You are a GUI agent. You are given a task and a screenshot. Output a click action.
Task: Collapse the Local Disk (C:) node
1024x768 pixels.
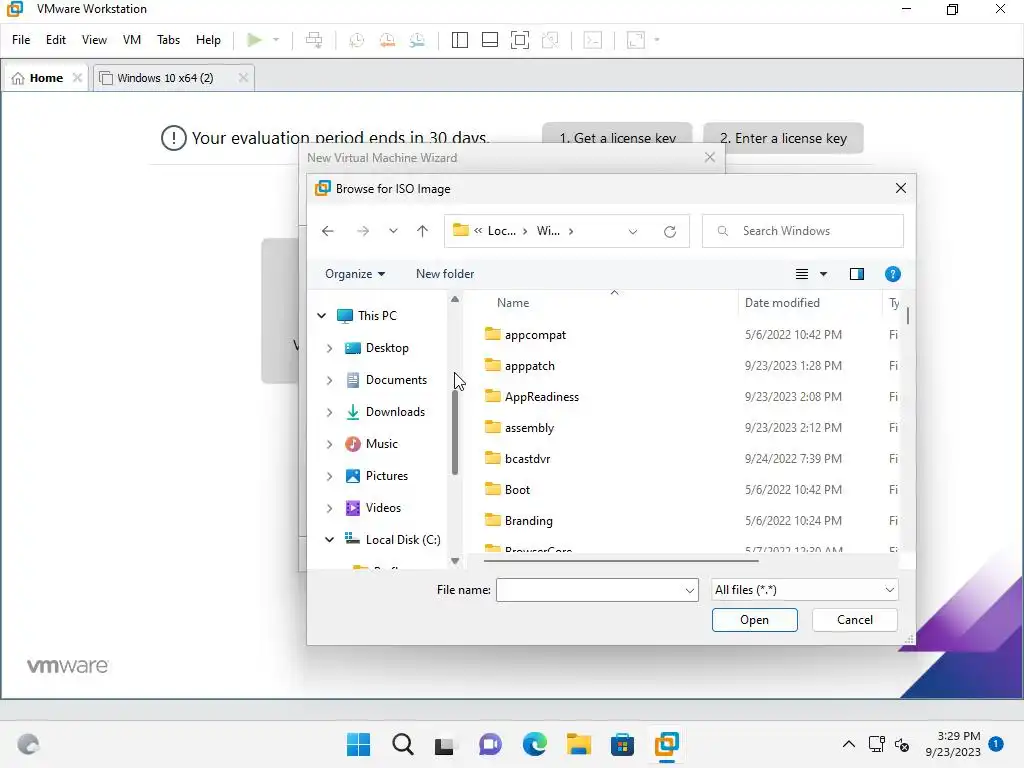pos(329,540)
